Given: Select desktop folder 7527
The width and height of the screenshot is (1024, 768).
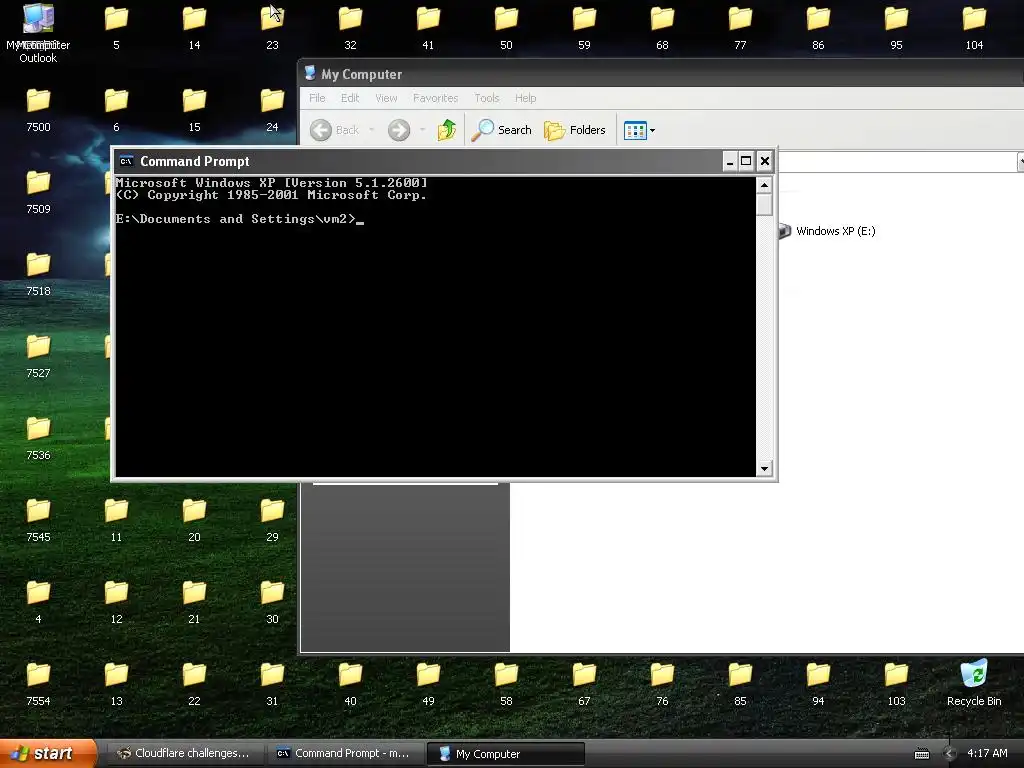Looking at the screenshot, I should 38,357.
